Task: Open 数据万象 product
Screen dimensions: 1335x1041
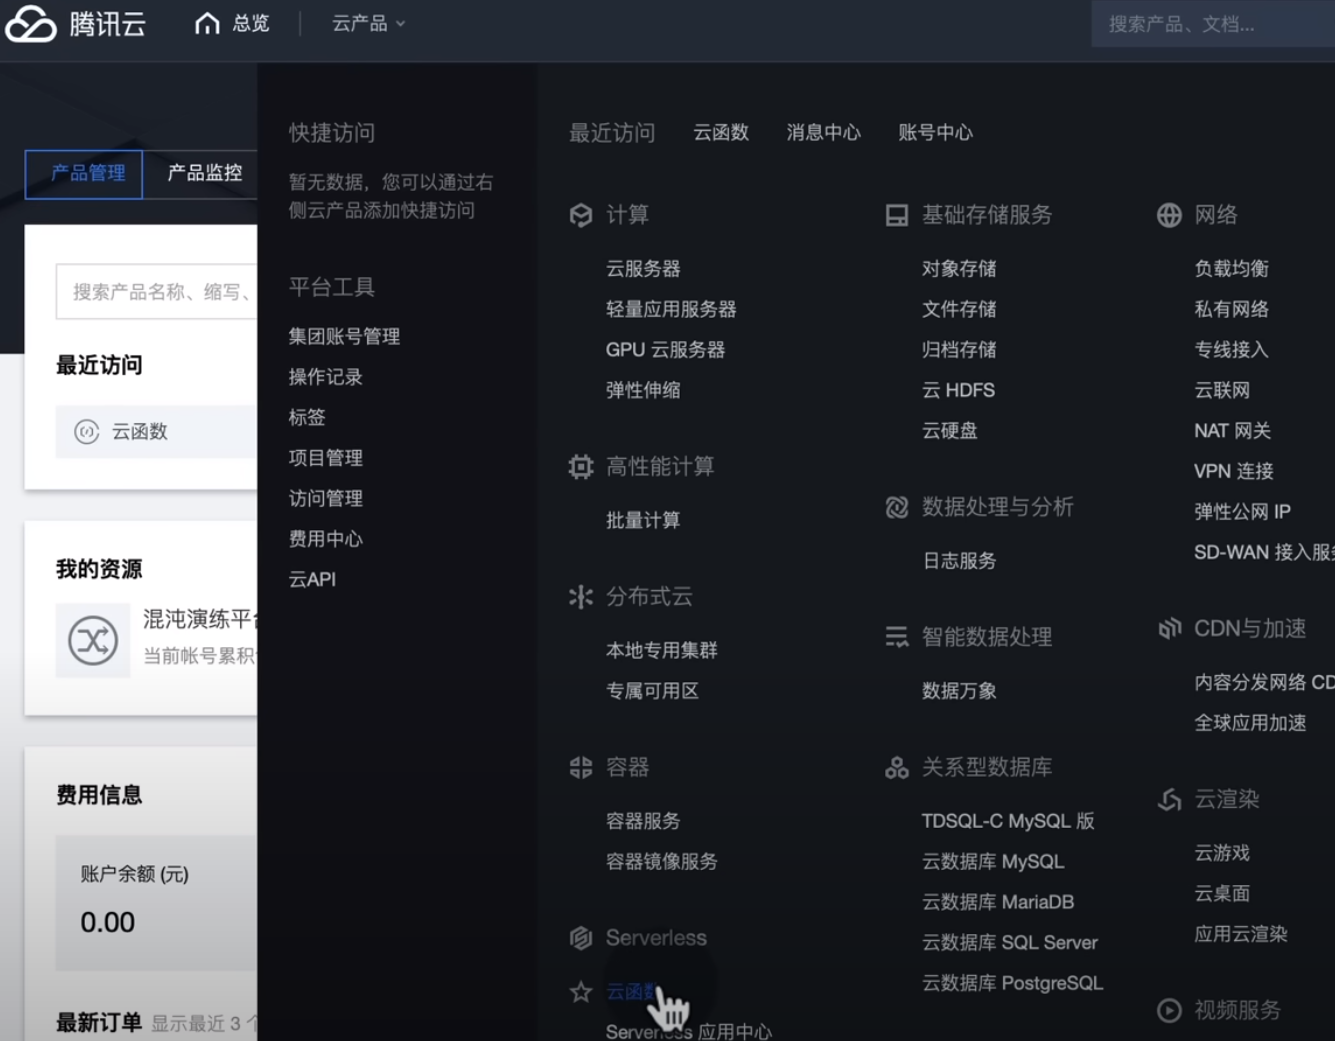Action: (959, 691)
